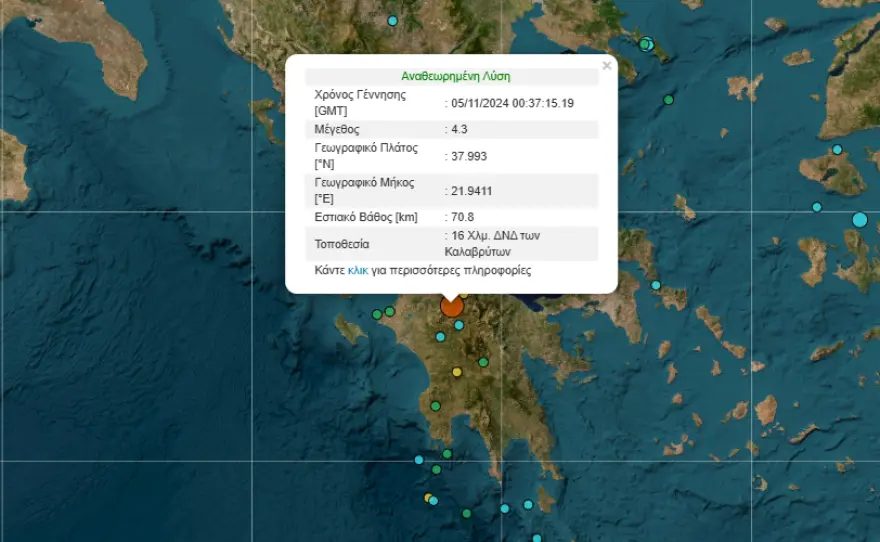
Task: Click the longitude value 21.9411
Action: pyautogui.click(x=472, y=190)
